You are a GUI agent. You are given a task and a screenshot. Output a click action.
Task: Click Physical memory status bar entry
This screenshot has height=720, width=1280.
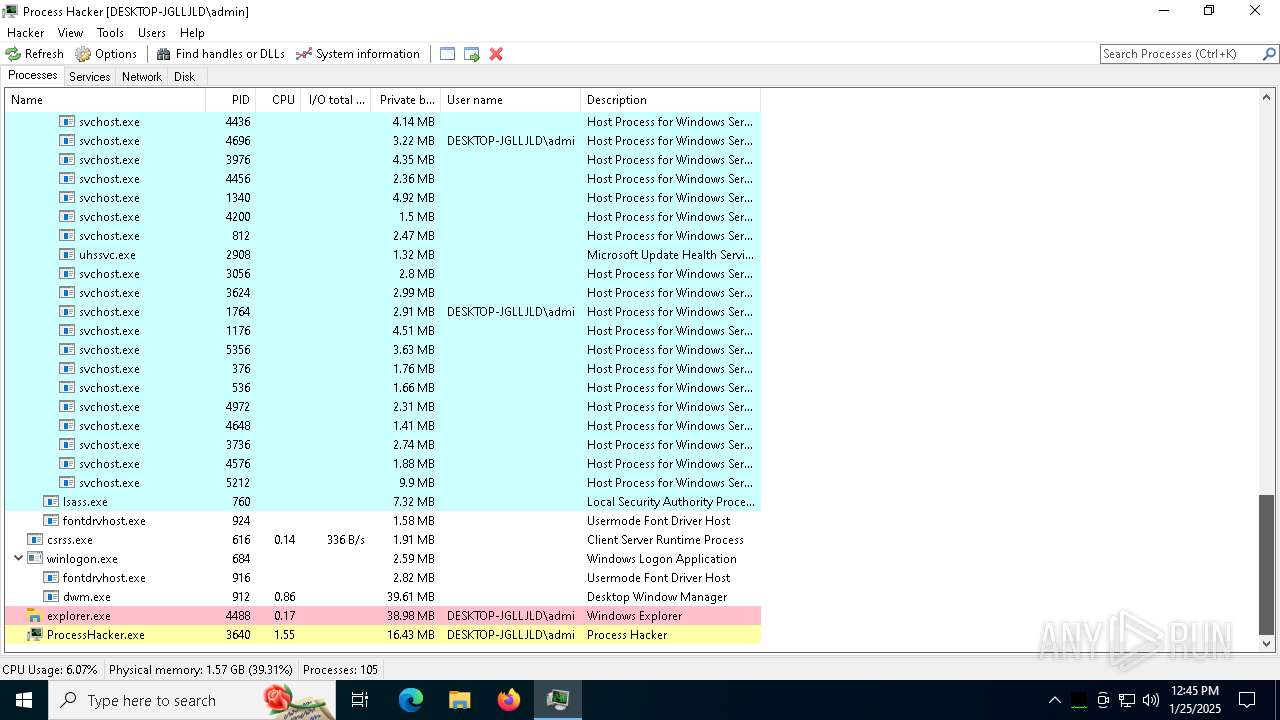click(x=201, y=670)
